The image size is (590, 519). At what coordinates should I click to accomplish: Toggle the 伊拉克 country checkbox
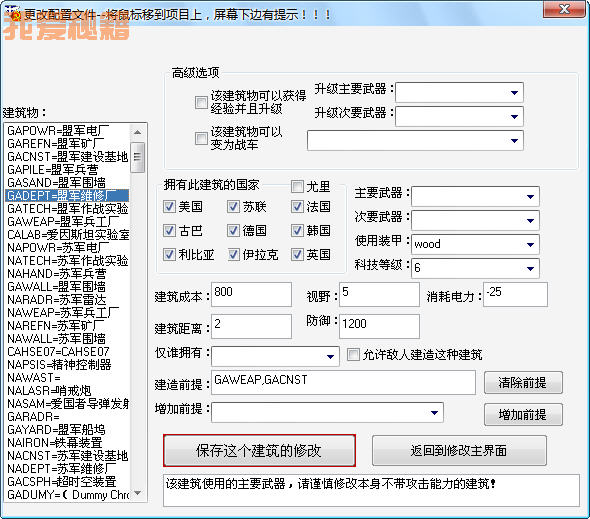pos(233,254)
